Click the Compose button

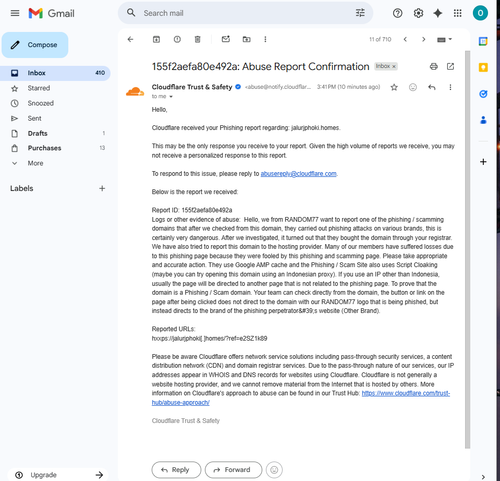(x=35, y=45)
